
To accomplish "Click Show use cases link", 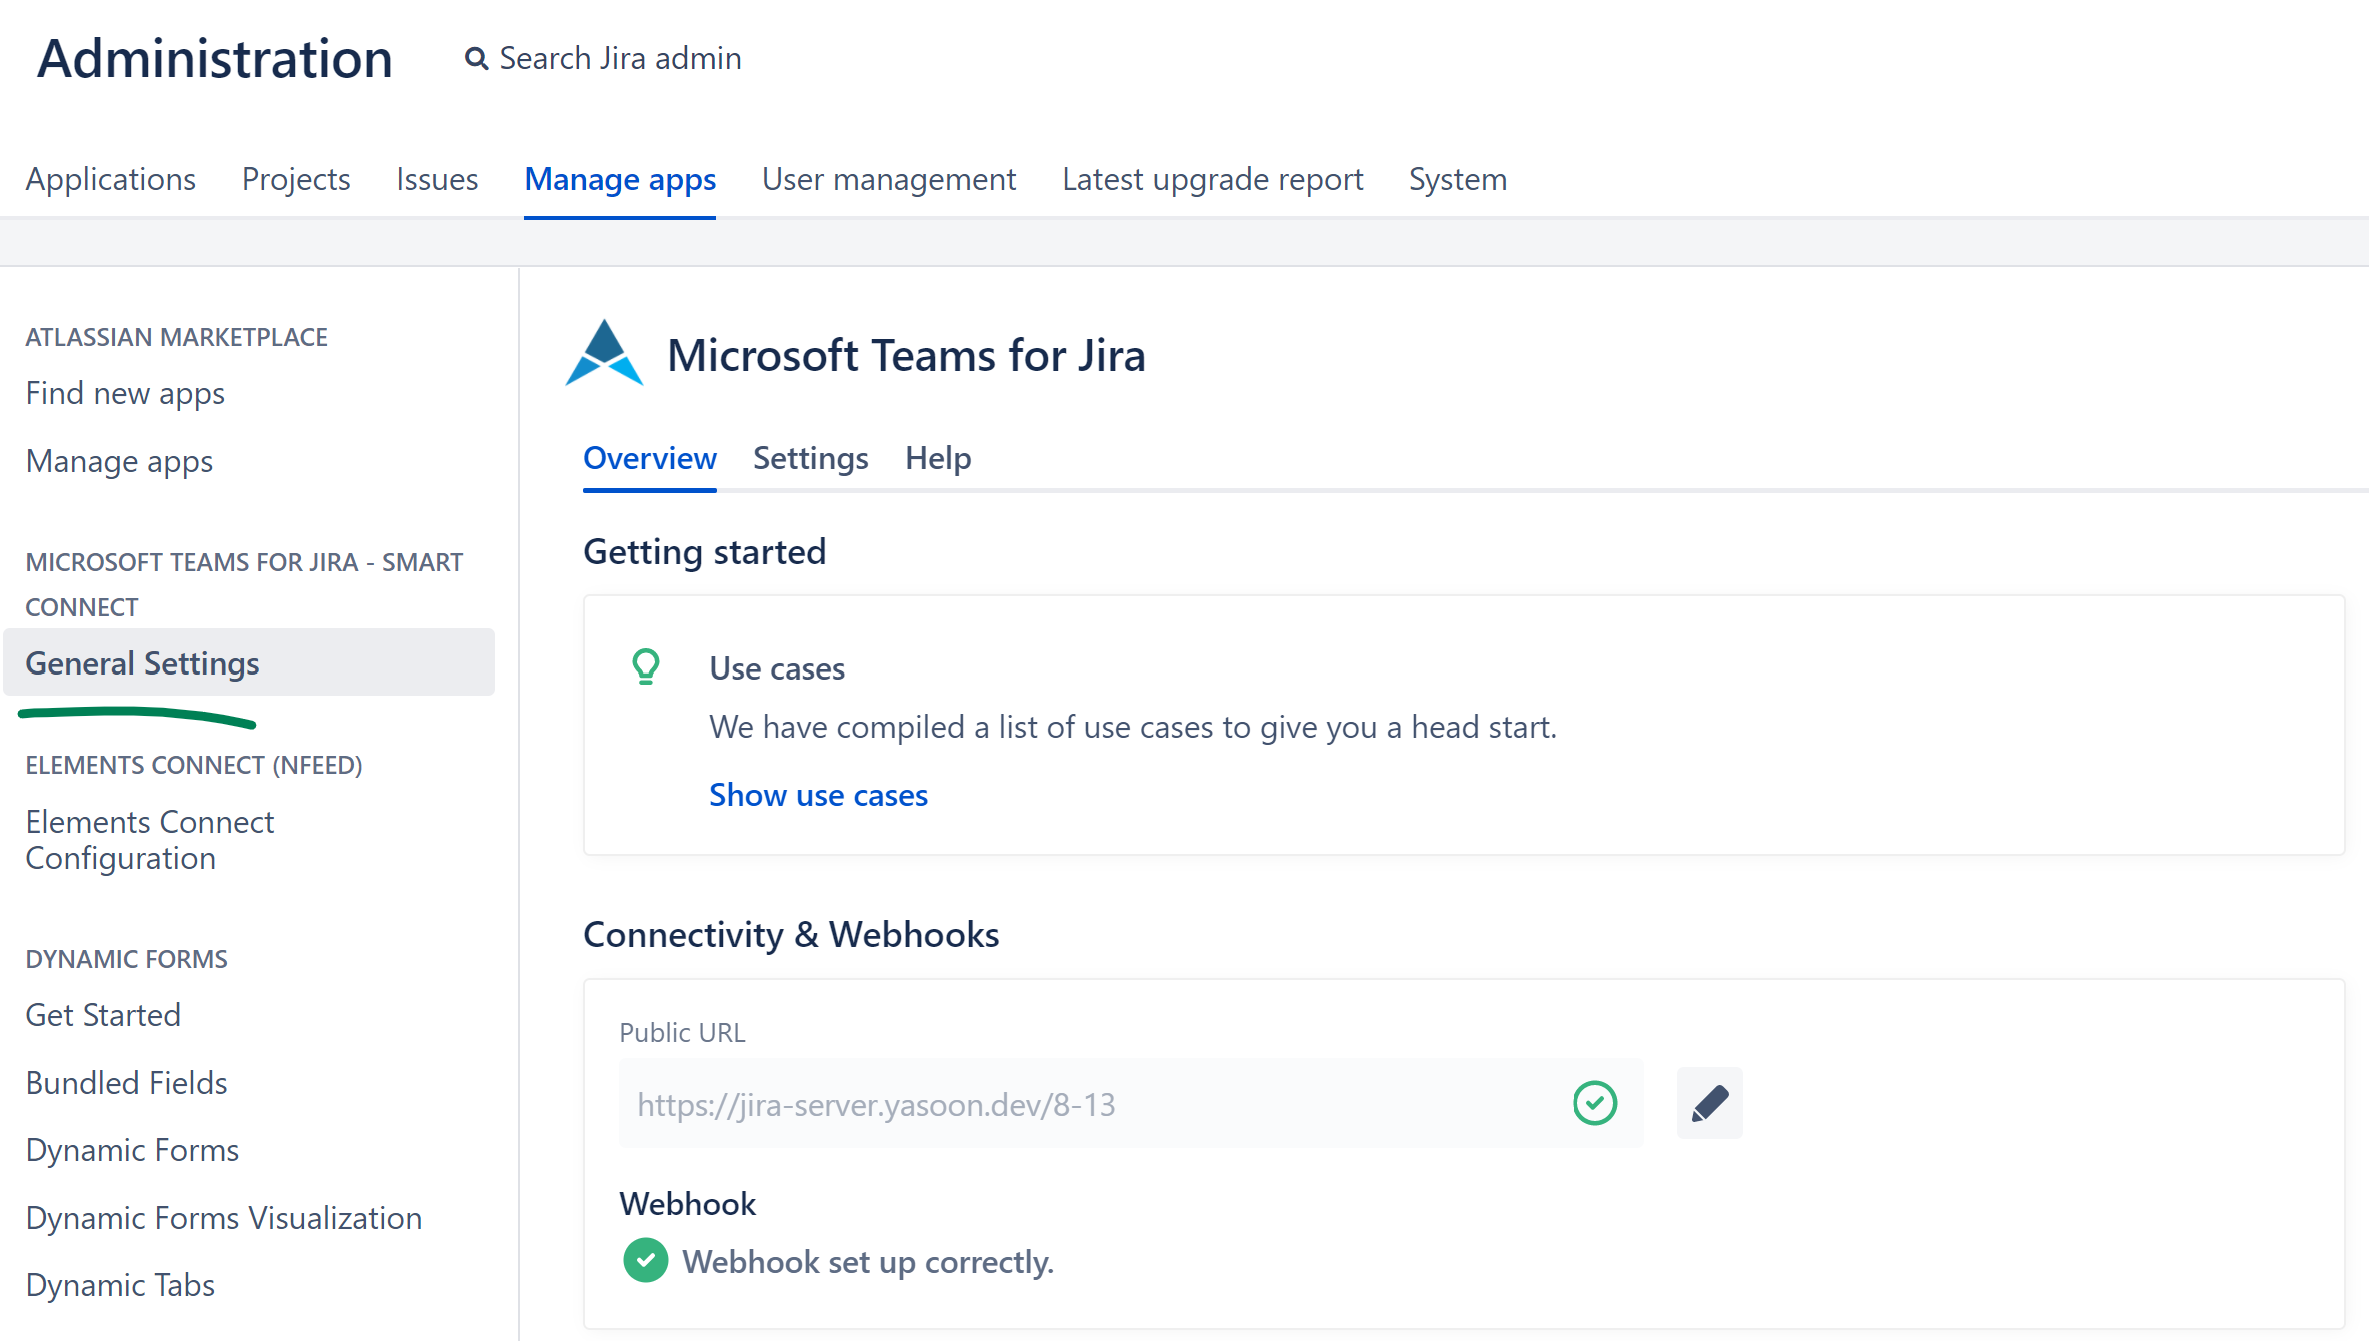I will pos(818,795).
